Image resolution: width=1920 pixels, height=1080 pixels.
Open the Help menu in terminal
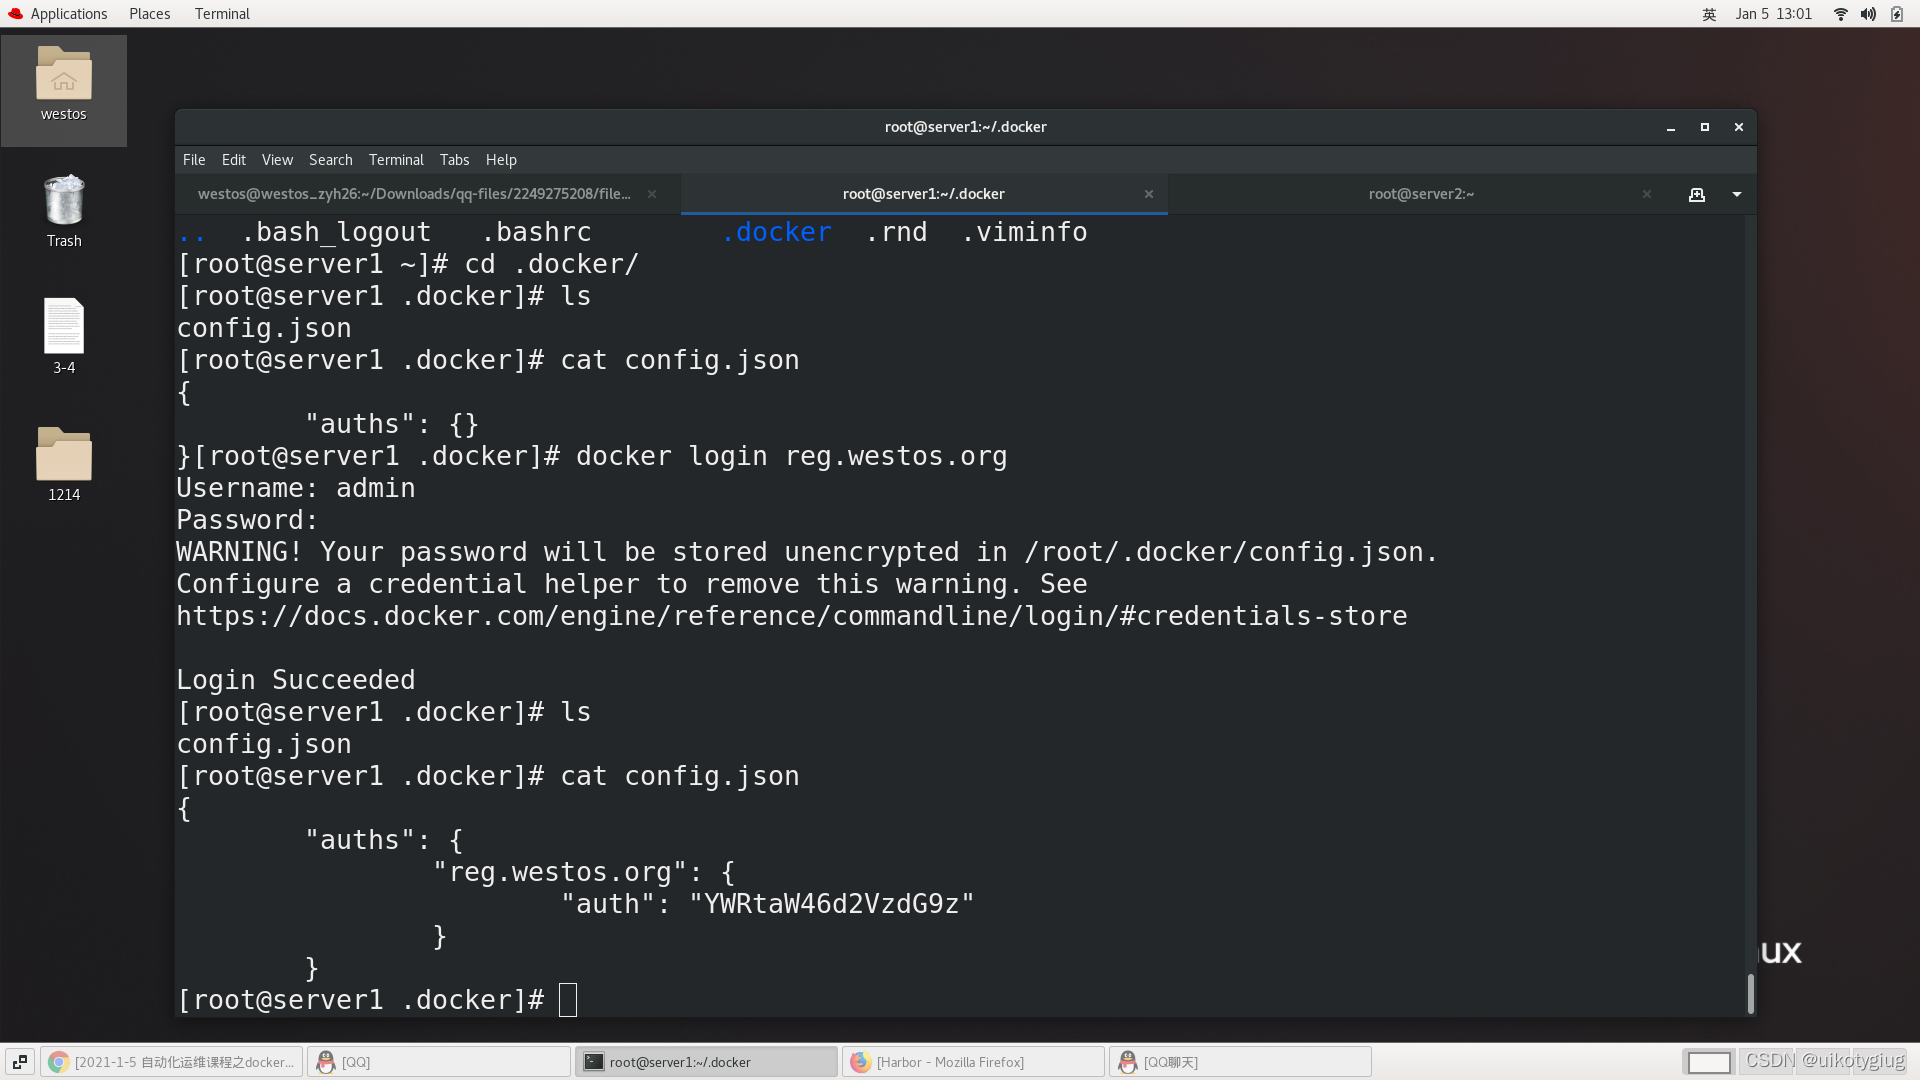tap(501, 160)
